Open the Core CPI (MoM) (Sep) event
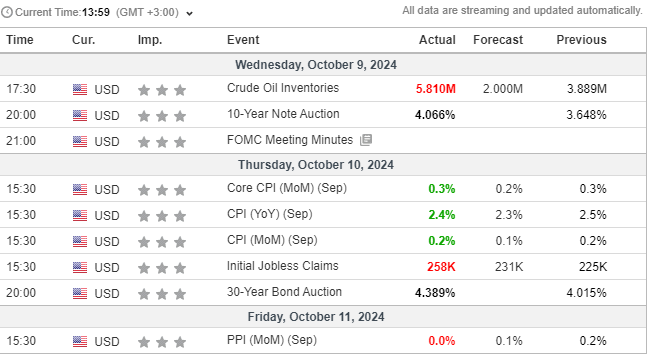This screenshot has height=363, width=651. tap(286, 188)
